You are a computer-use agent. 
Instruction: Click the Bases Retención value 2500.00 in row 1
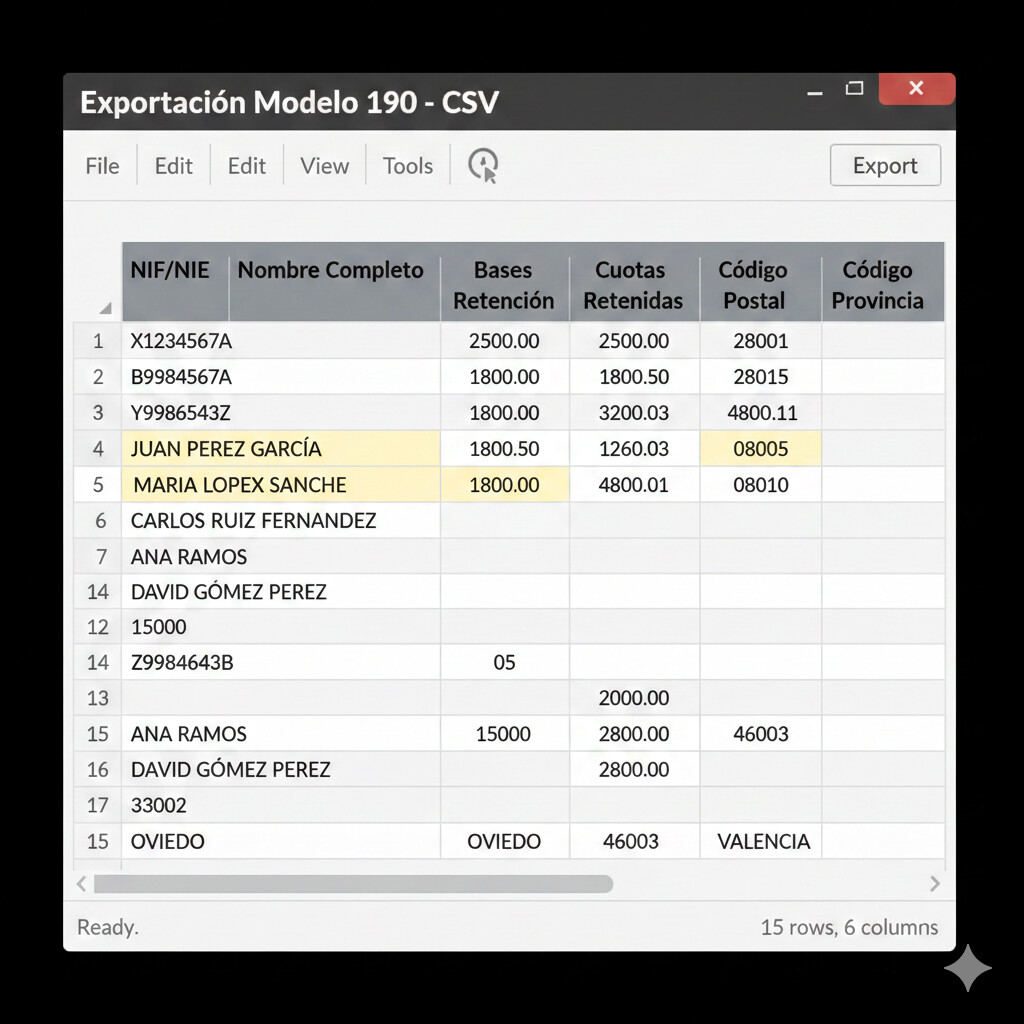coord(504,341)
